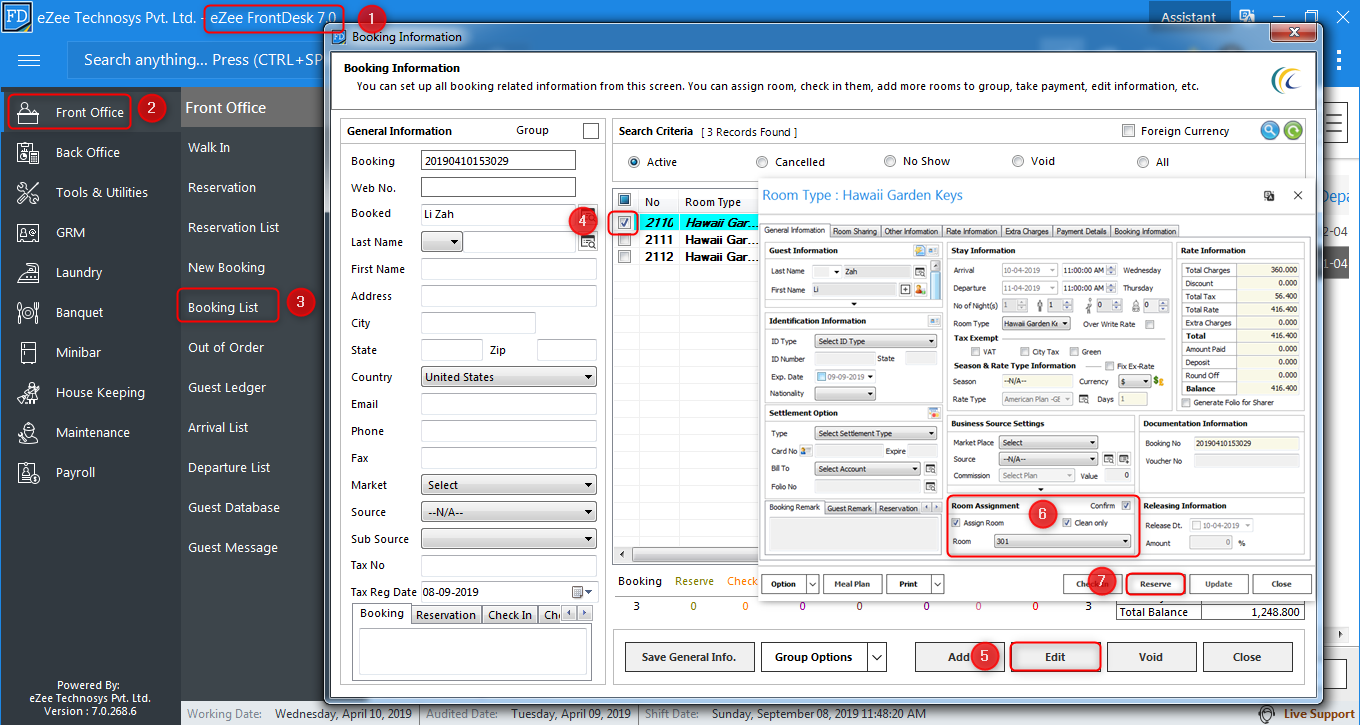1360x725 pixels.
Task: Click the Live Support headset icon
Action: pos(1268,713)
